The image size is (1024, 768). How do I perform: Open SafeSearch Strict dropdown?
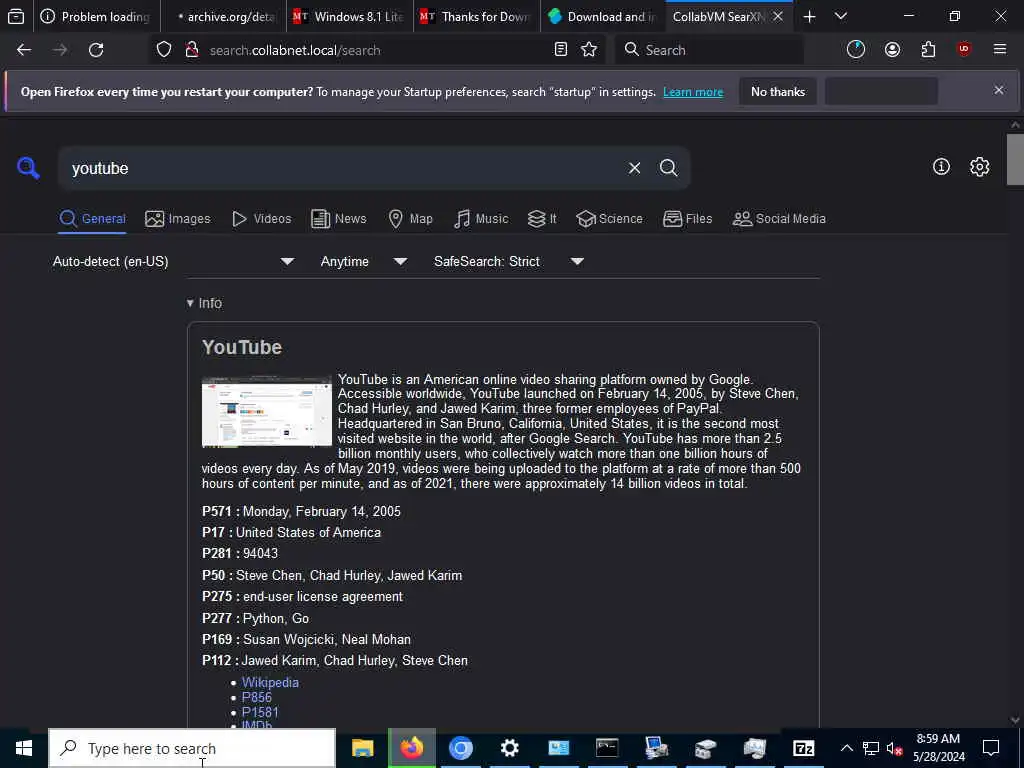coord(509,261)
